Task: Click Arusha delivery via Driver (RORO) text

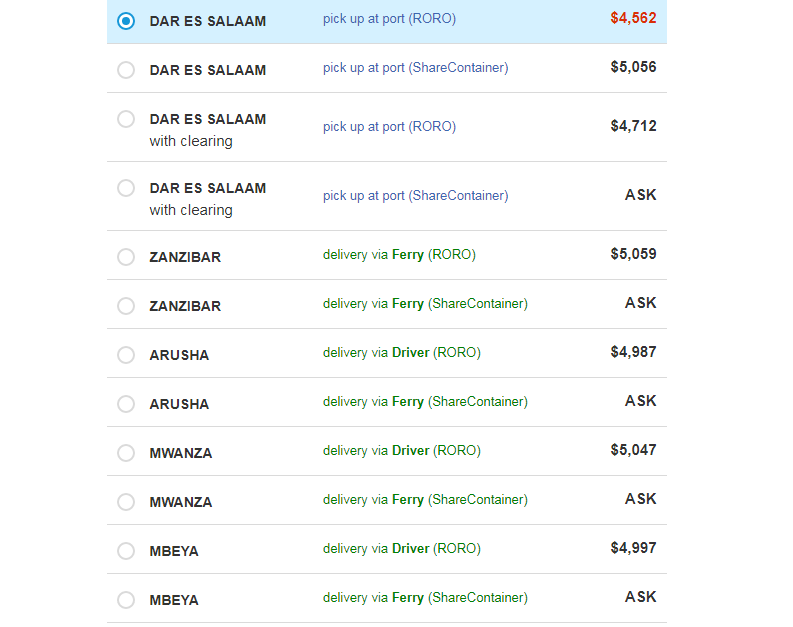Action: (401, 353)
